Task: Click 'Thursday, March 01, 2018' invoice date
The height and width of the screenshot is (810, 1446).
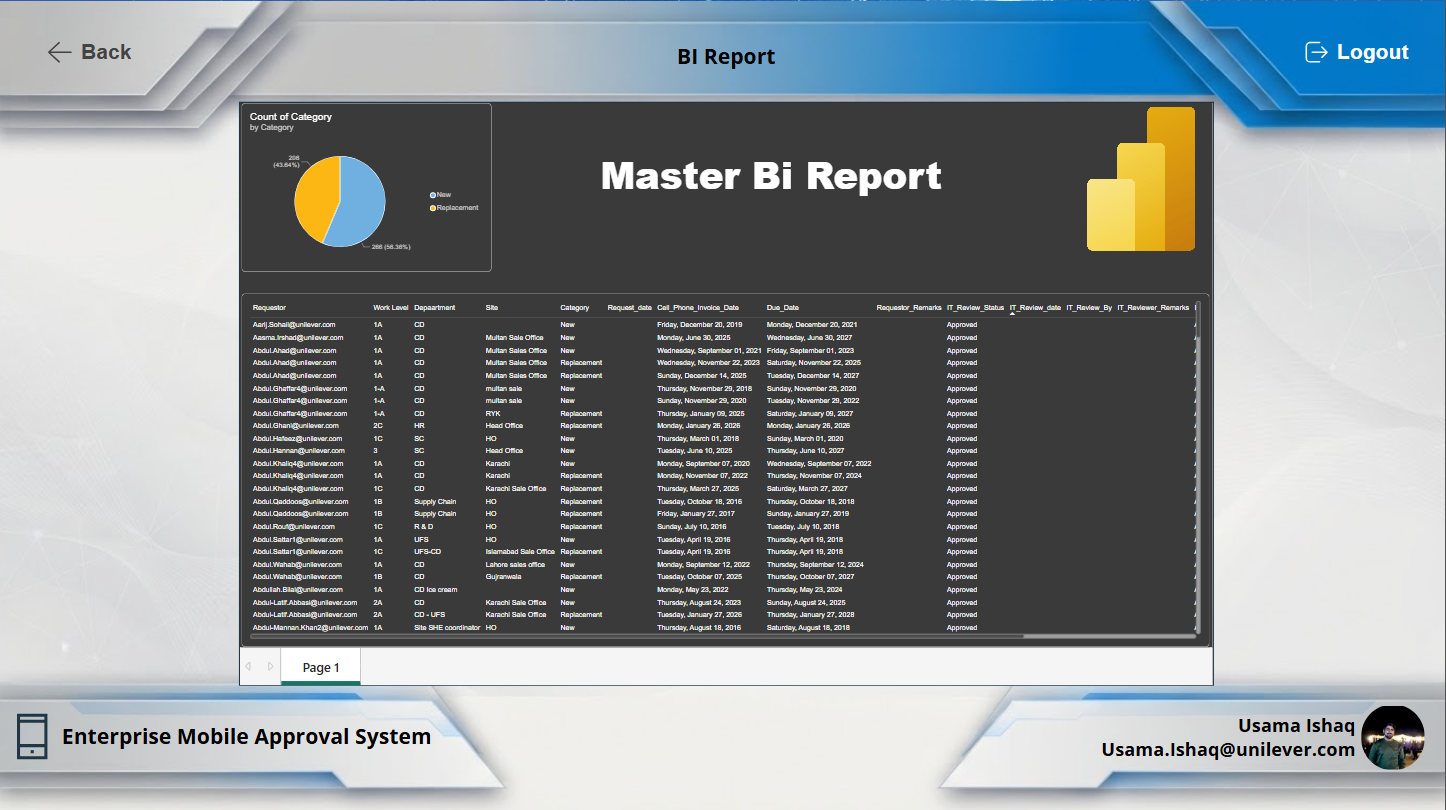Action: tap(698, 439)
